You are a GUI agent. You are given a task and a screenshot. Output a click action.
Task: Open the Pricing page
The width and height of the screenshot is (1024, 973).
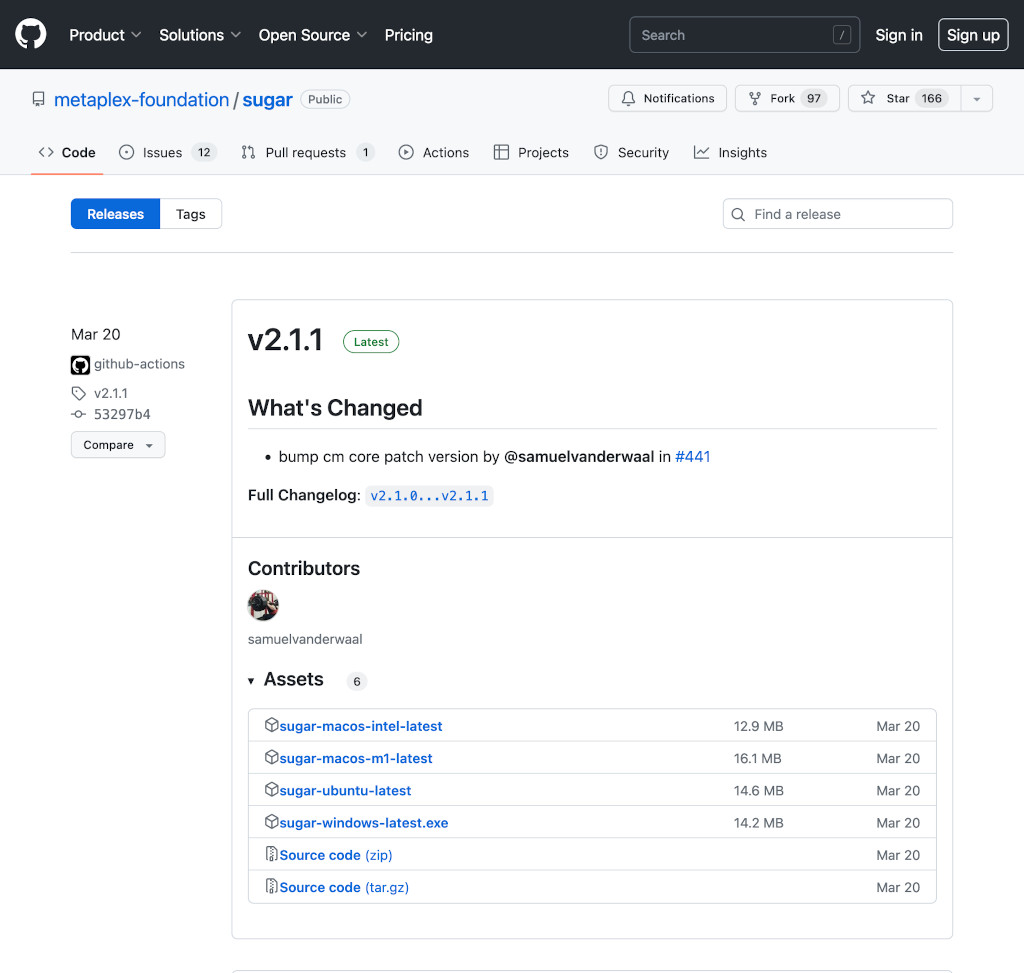tap(409, 35)
